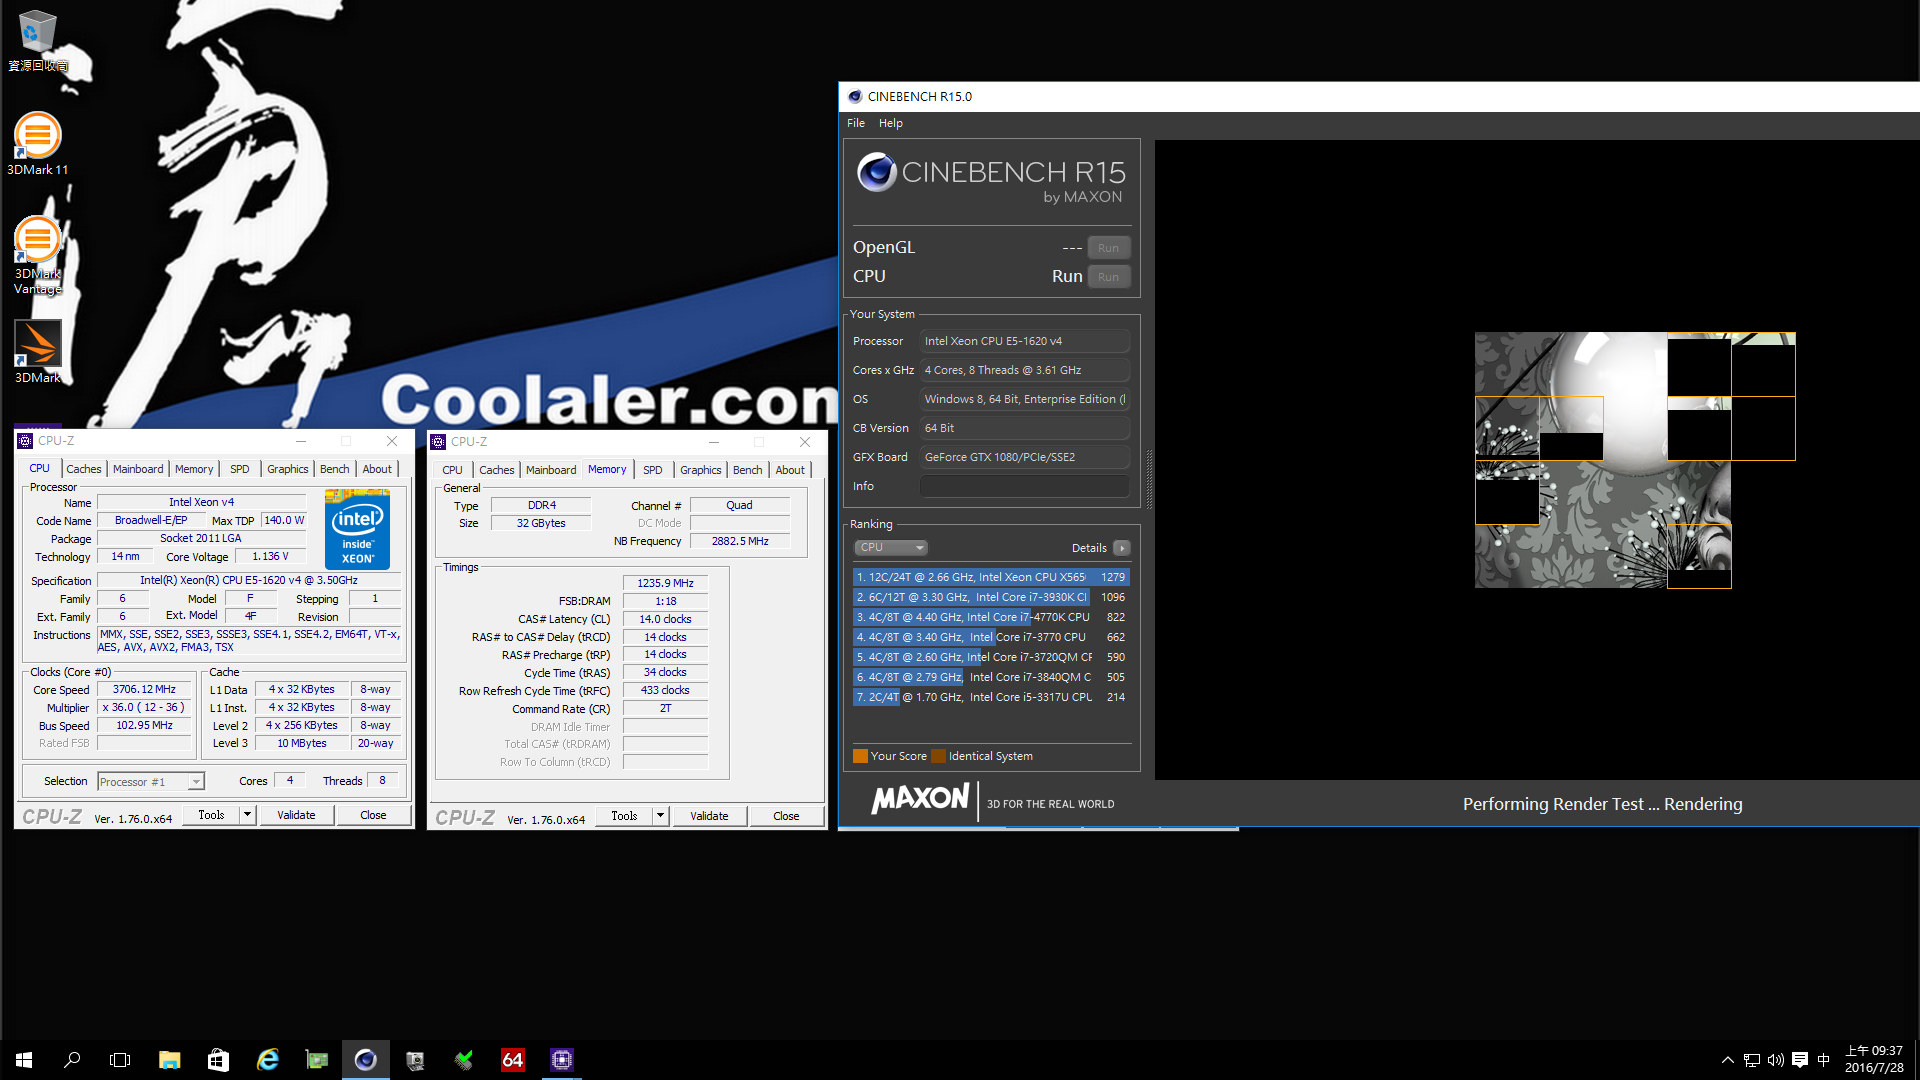The width and height of the screenshot is (1920, 1080).
Task: Open the taskbar search icon
Action: click(x=72, y=1060)
